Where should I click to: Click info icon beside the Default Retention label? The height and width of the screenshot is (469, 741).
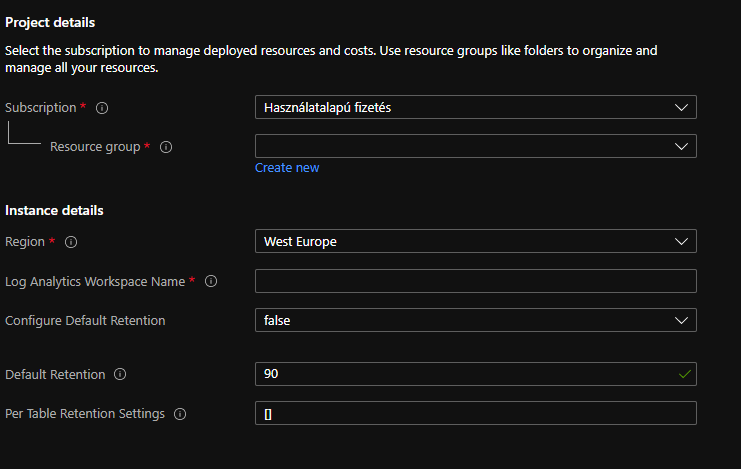[120, 375]
